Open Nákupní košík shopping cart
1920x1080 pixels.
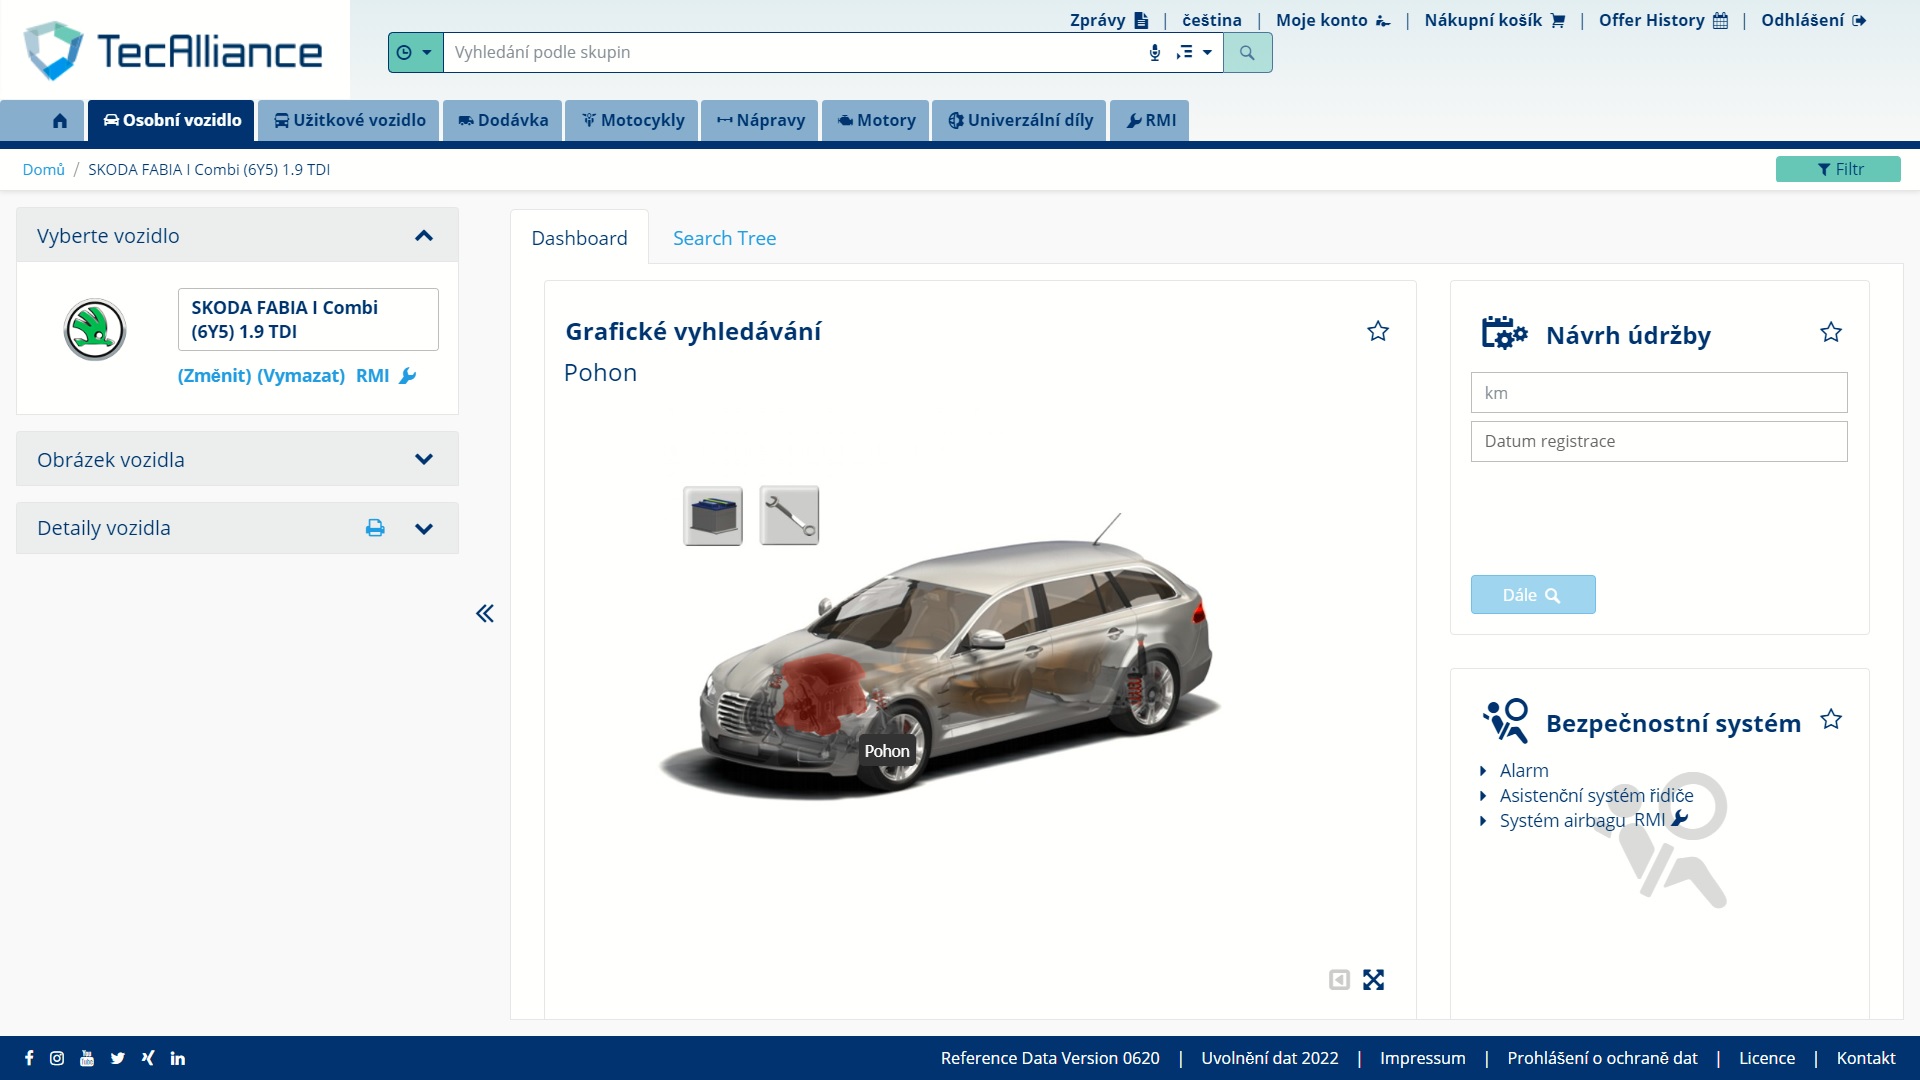1494,20
